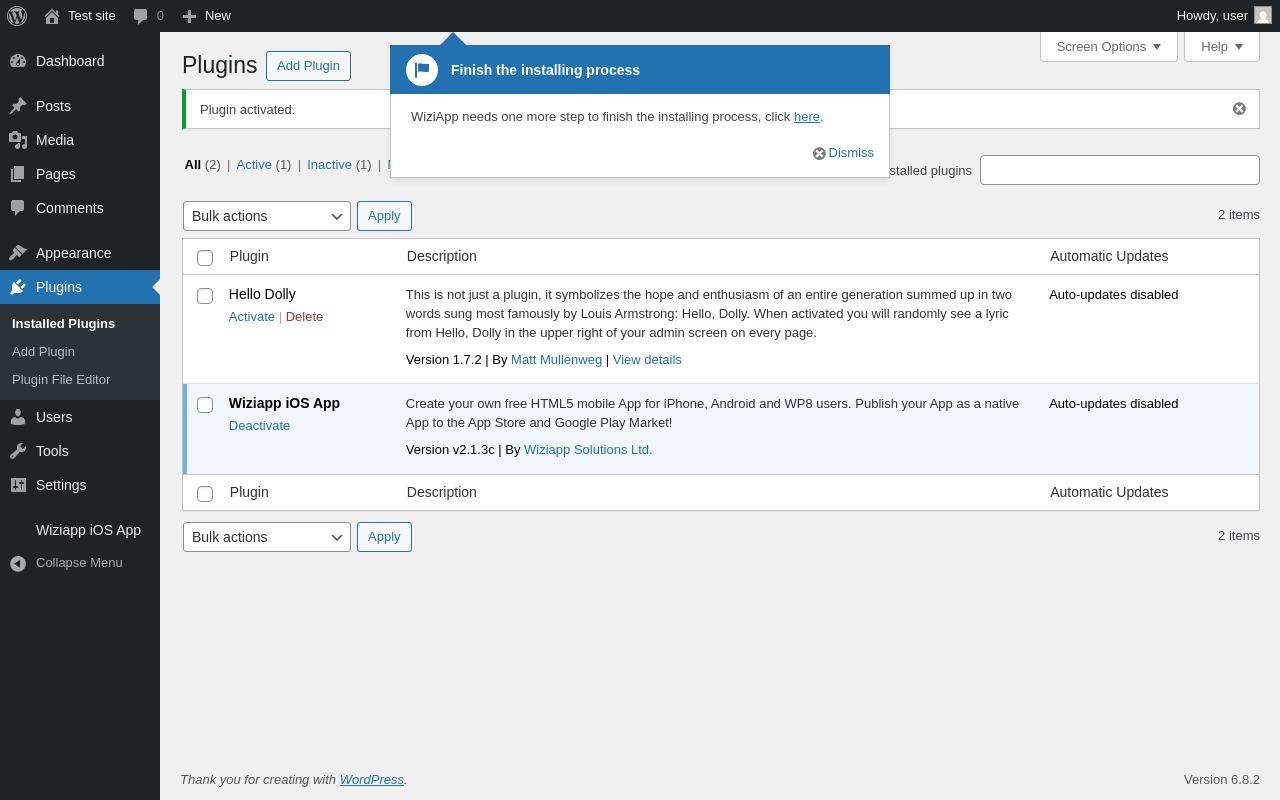
Task: Open the Test site home icon
Action: 52,16
